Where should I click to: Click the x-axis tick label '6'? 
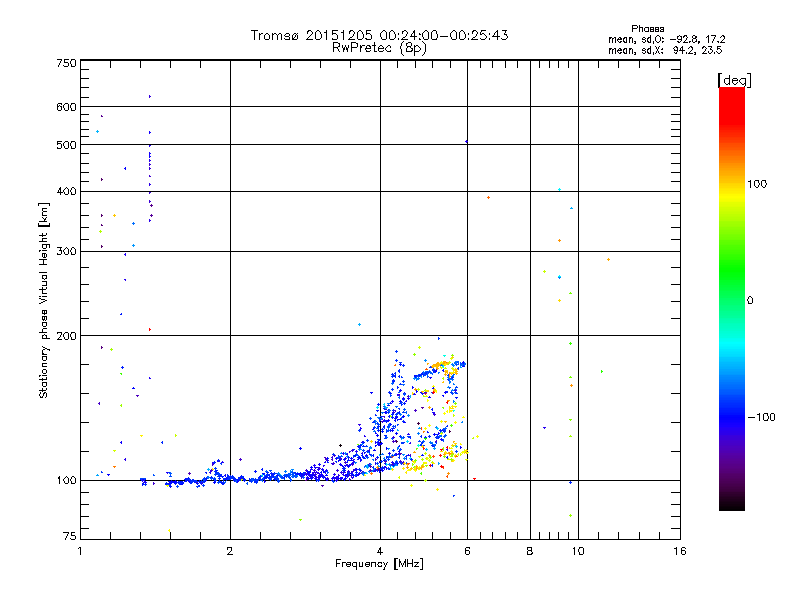click(467, 551)
